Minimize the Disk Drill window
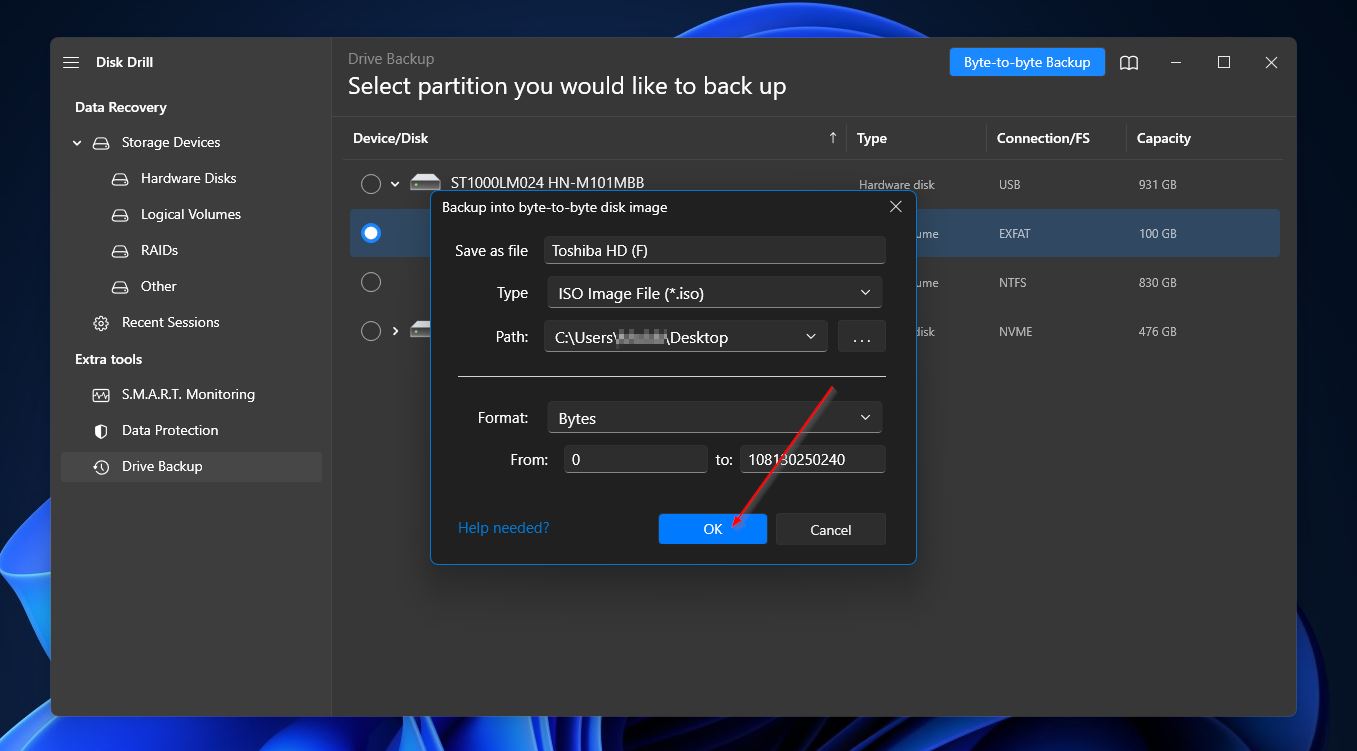Image resolution: width=1357 pixels, height=751 pixels. pos(1177,62)
